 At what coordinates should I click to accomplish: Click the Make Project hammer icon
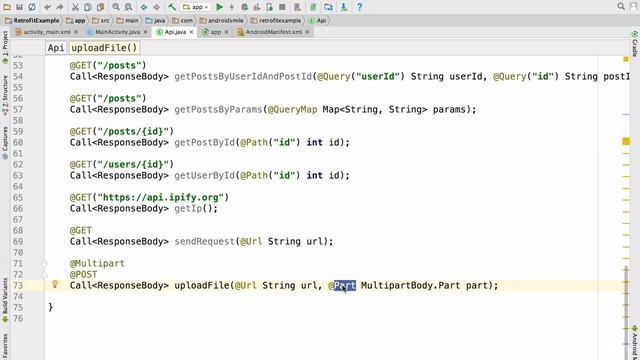pyautogui.click(x=172, y=7)
